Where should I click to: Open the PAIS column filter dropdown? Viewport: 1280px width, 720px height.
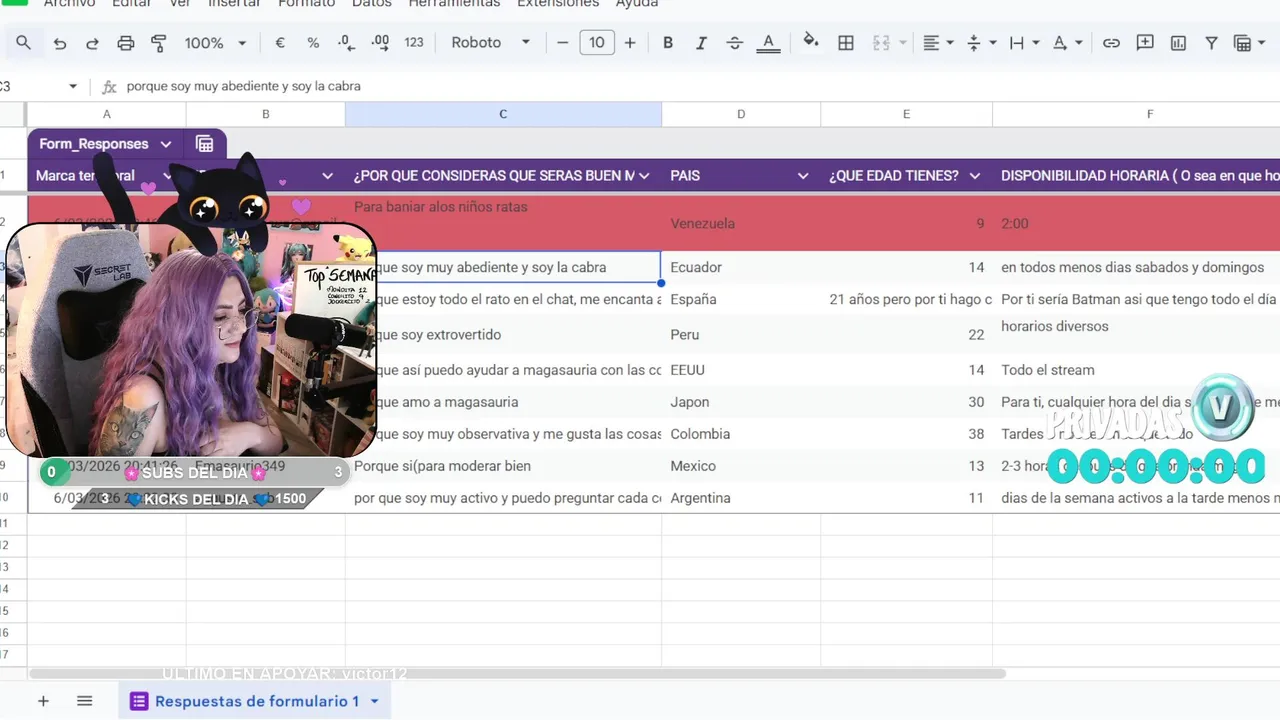(x=803, y=176)
